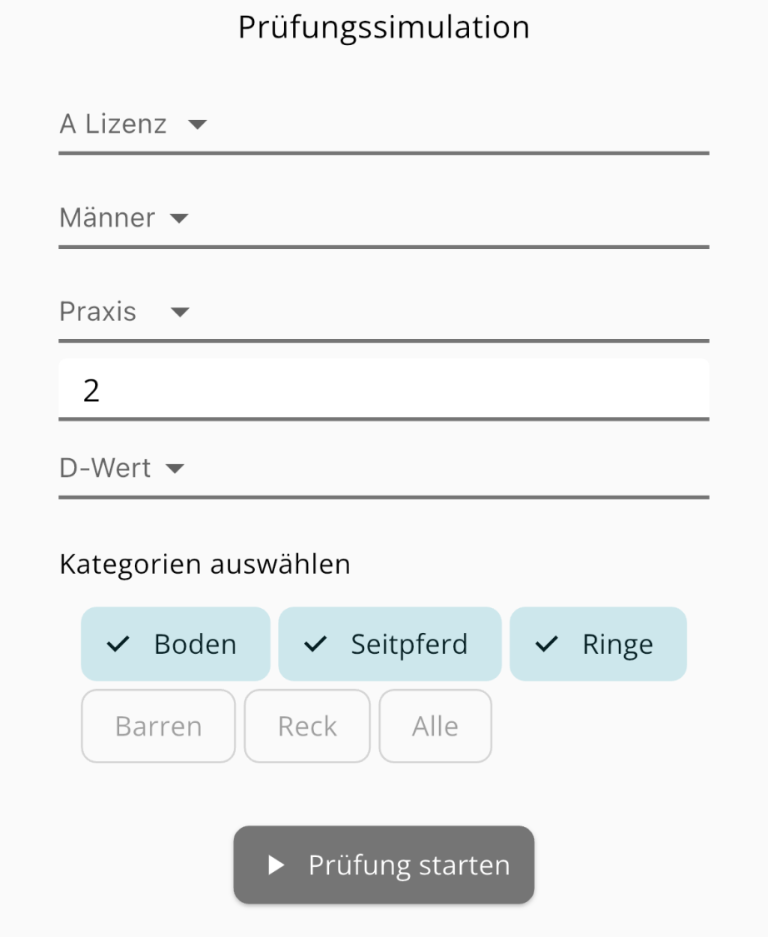Enable the Barren category chip
This screenshot has height=937, width=768.
coord(158,726)
